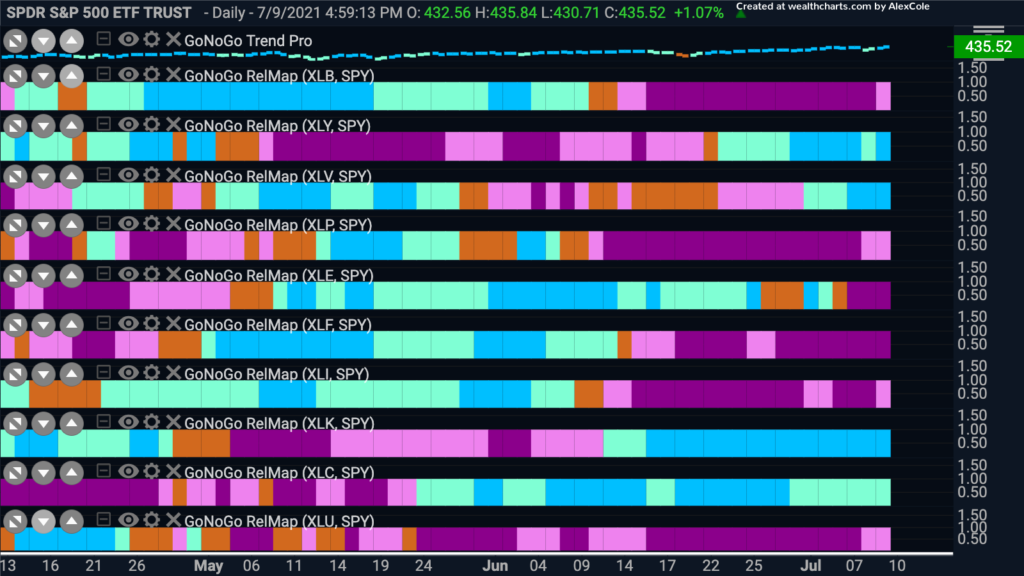This screenshot has height=576, width=1024.
Task: Move GoNoGo Trend Pro pane down
Action: pyautogui.click(x=43, y=41)
